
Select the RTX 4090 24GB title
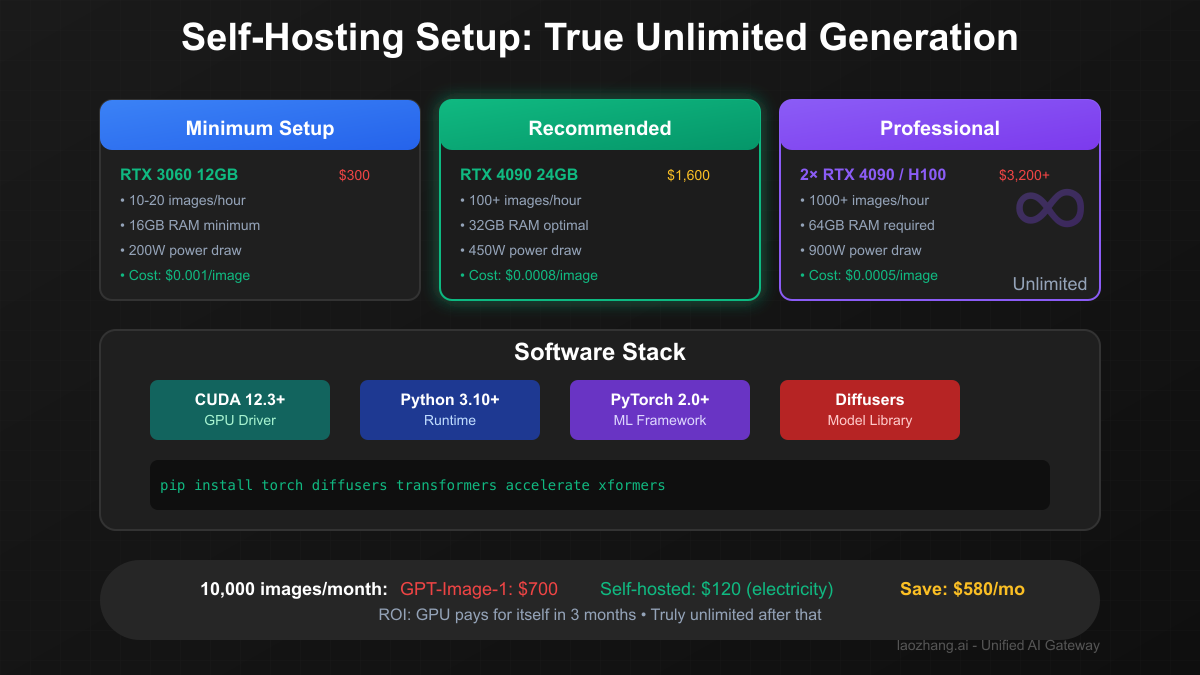[x=518, y=174]
